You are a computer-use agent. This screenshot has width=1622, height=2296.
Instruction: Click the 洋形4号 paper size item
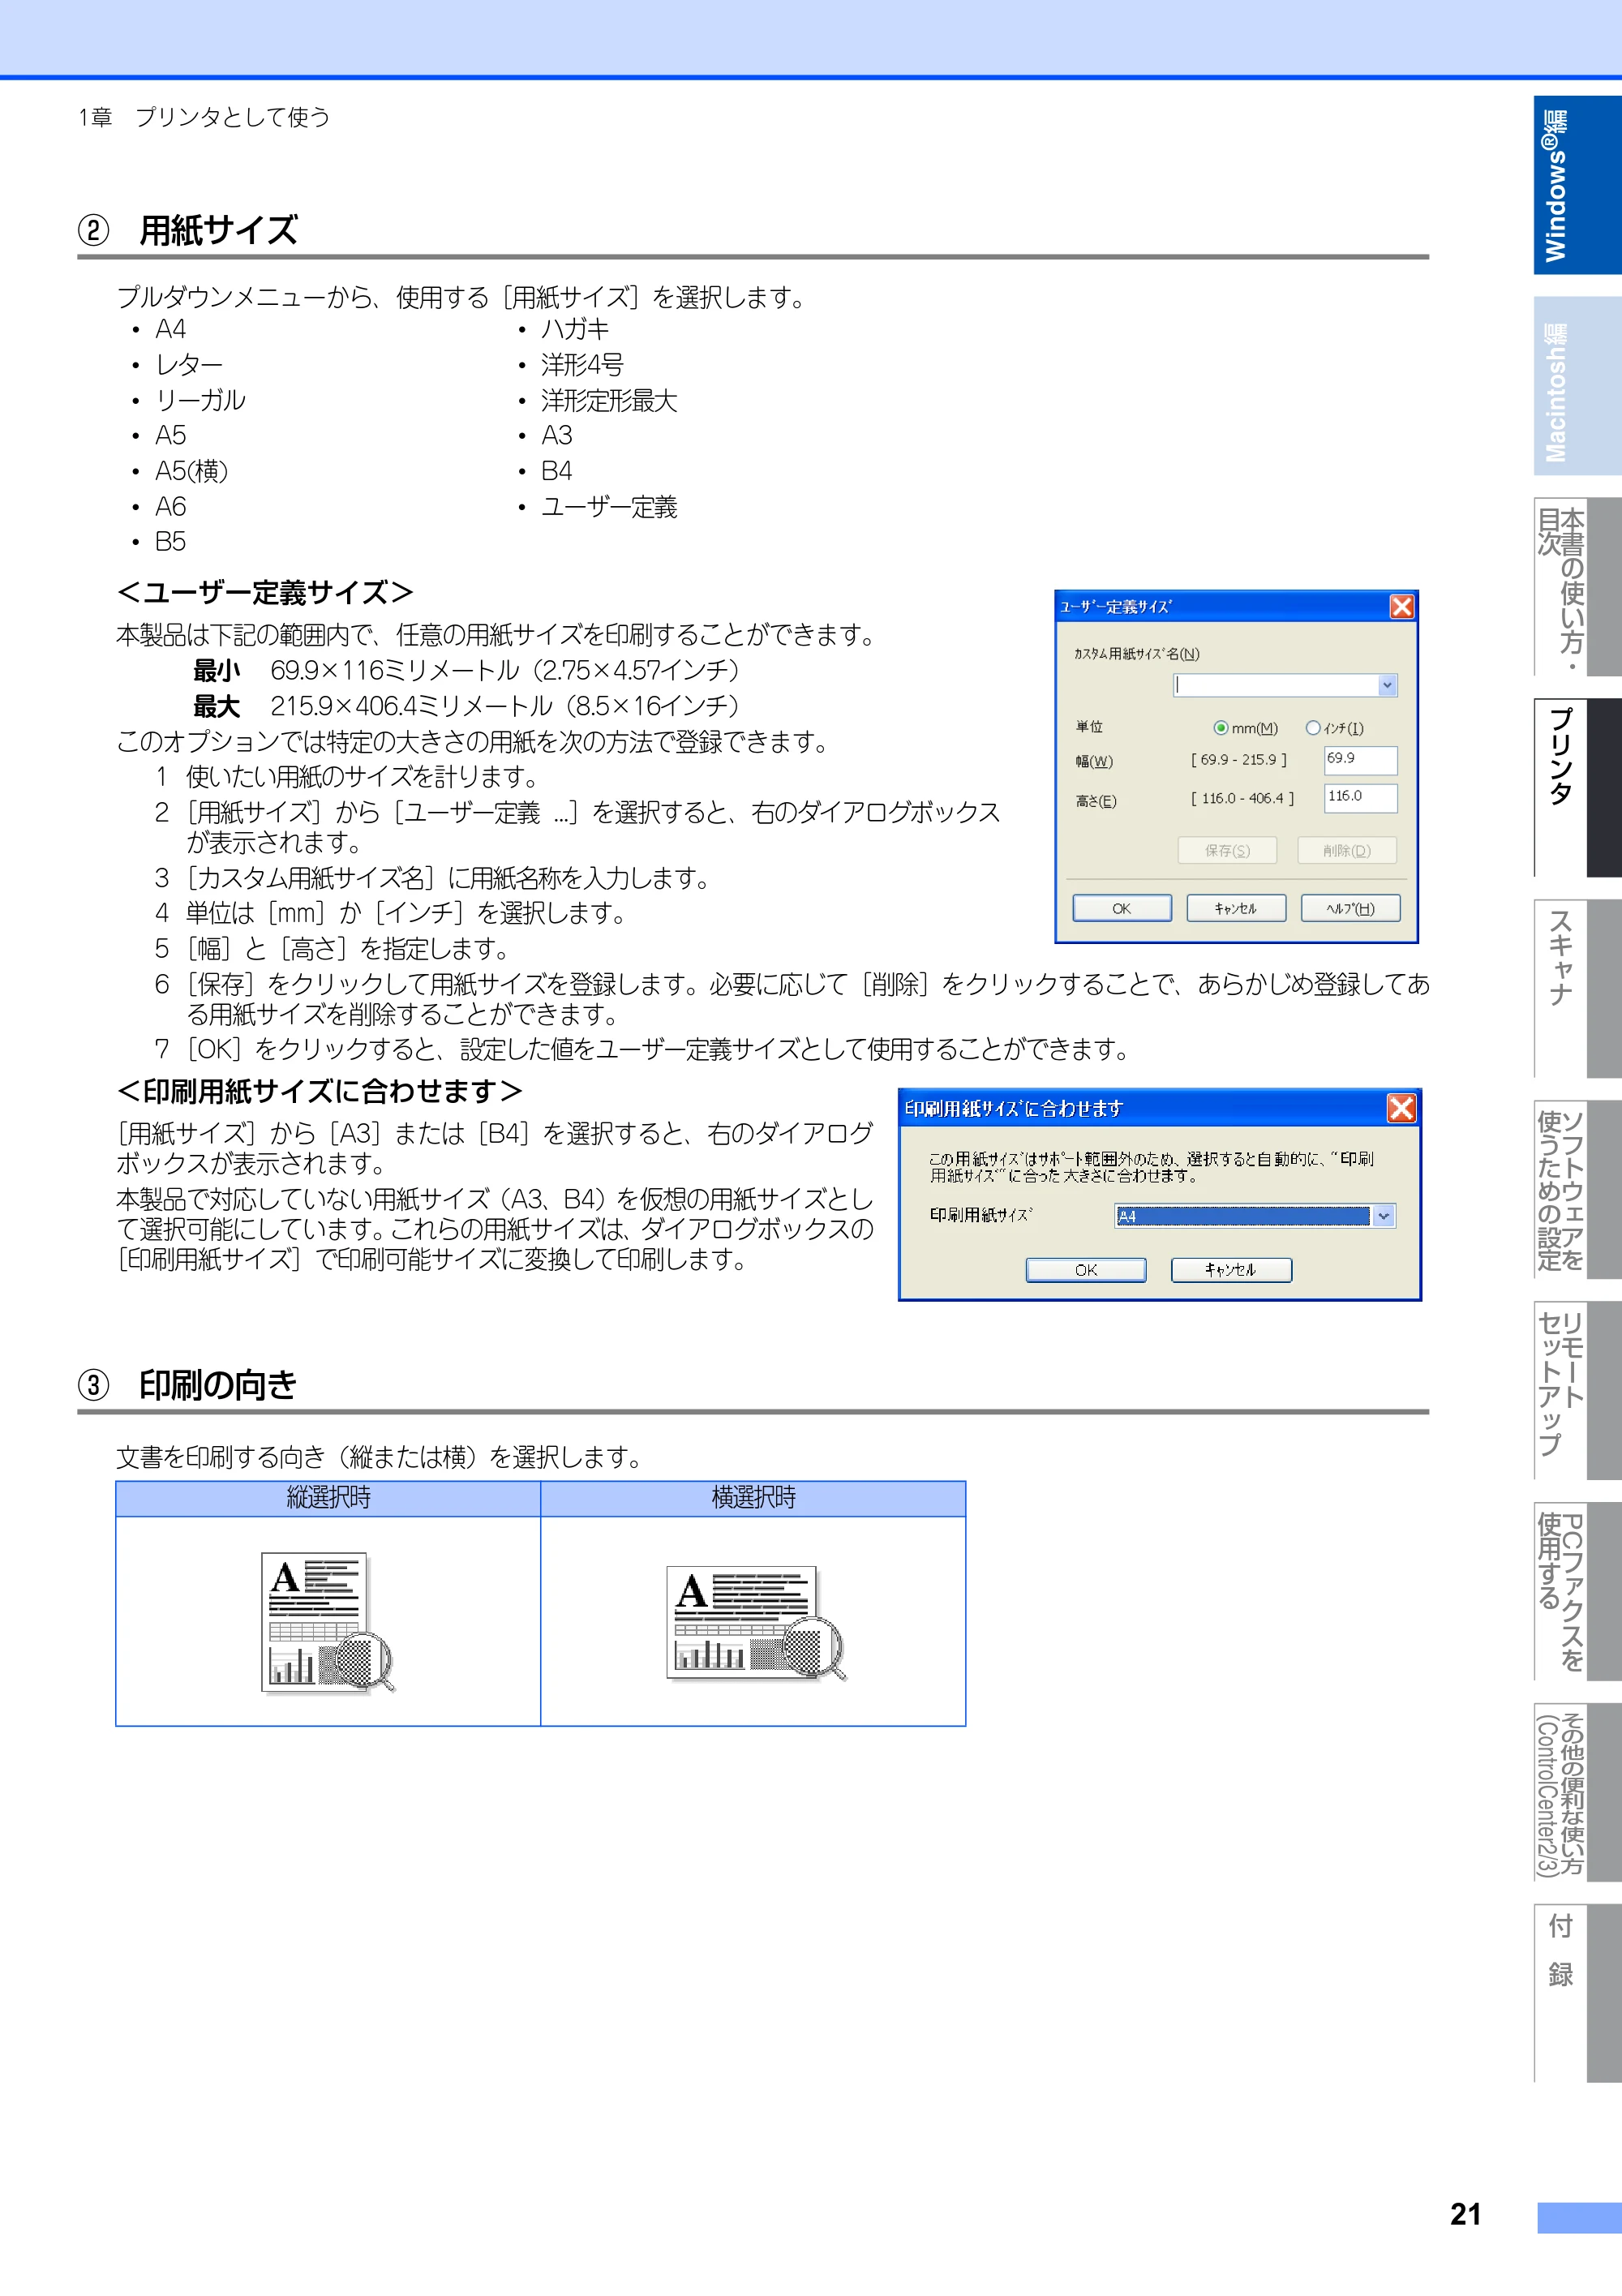click(x=582, y=364)
